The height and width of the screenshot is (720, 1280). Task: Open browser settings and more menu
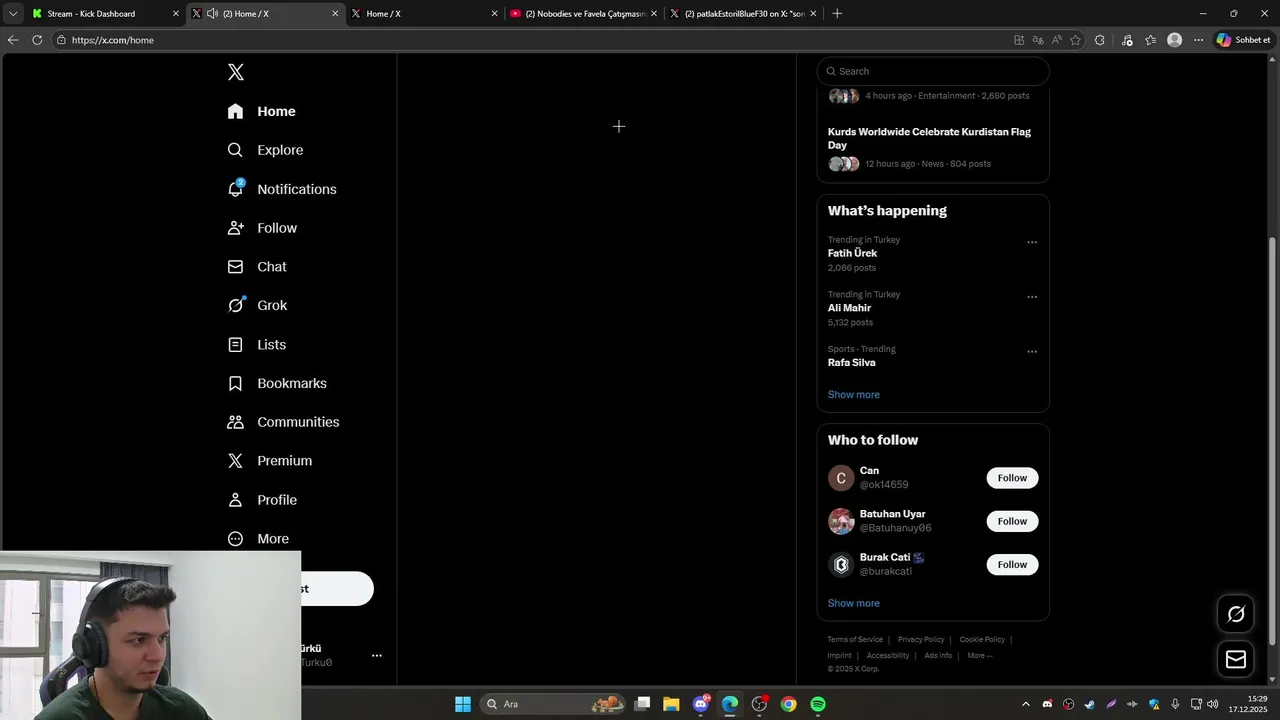[x=1198, y=40]
